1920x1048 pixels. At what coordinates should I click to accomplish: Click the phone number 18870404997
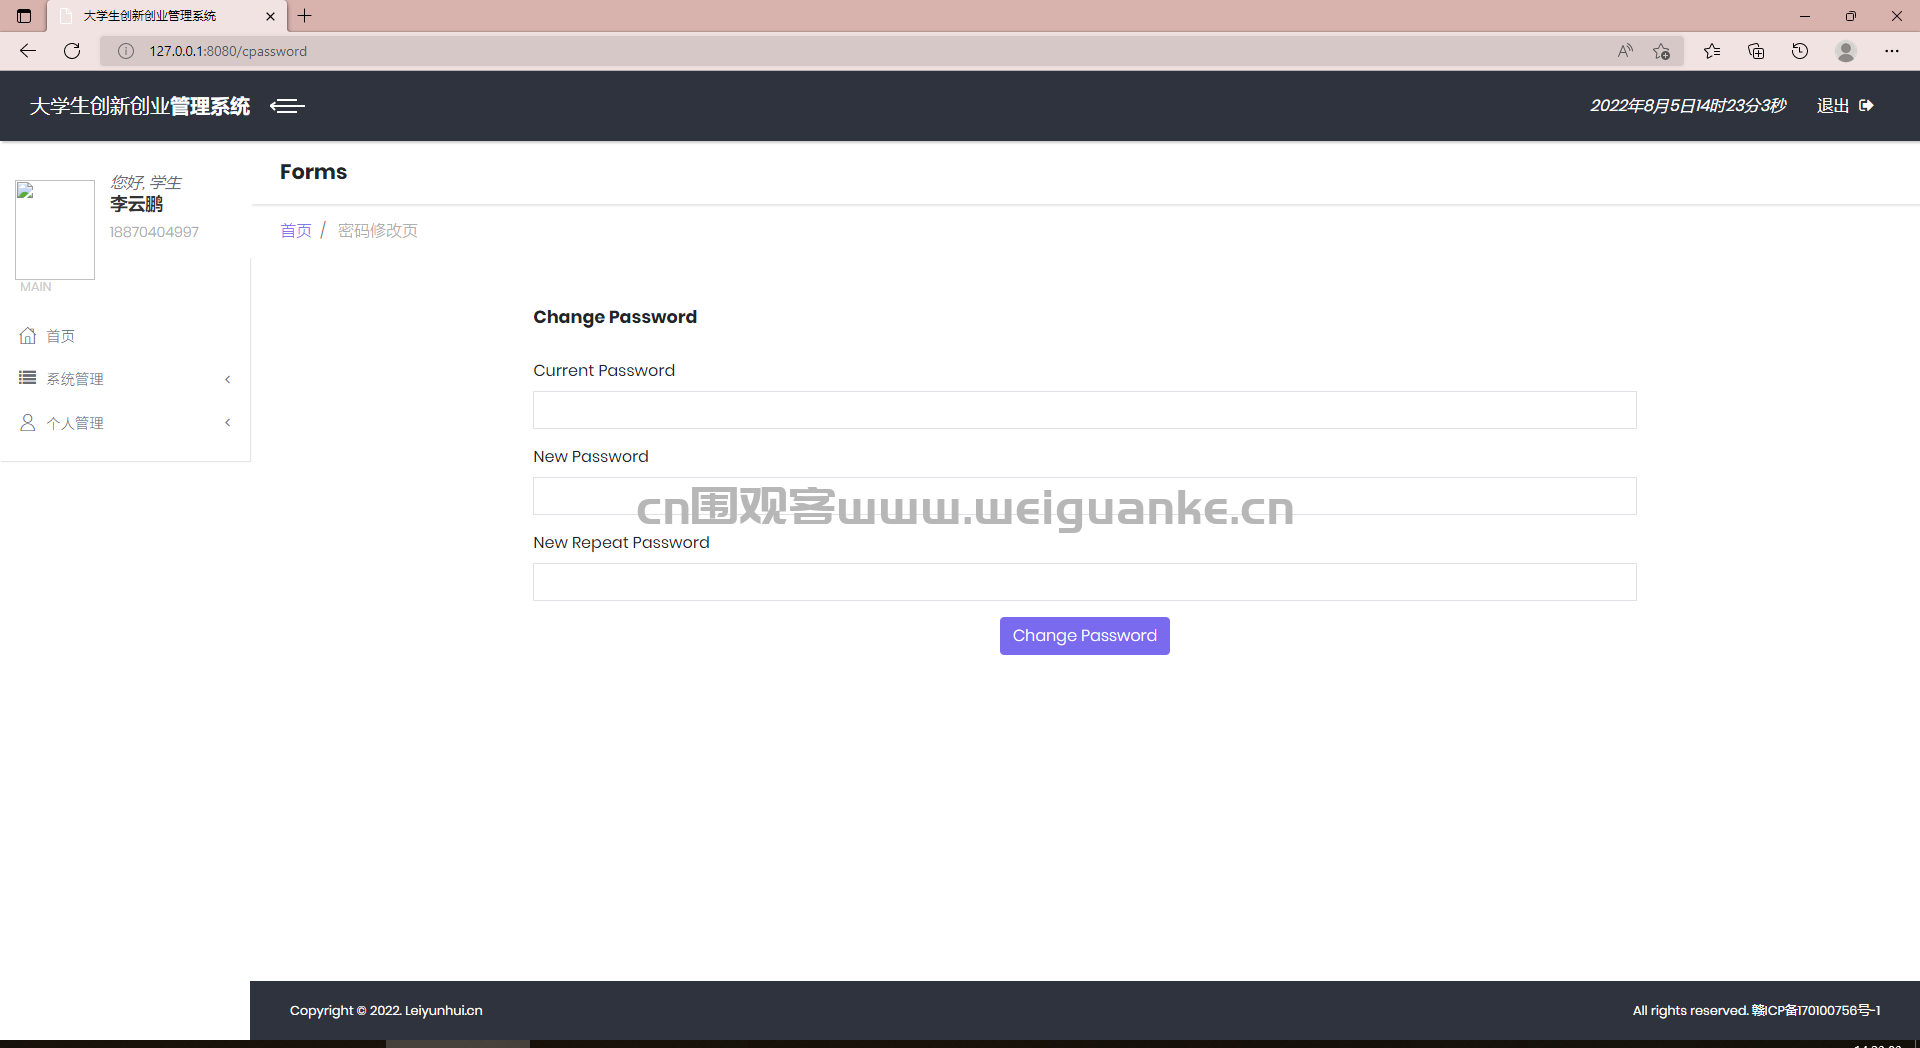coord(154,232)
